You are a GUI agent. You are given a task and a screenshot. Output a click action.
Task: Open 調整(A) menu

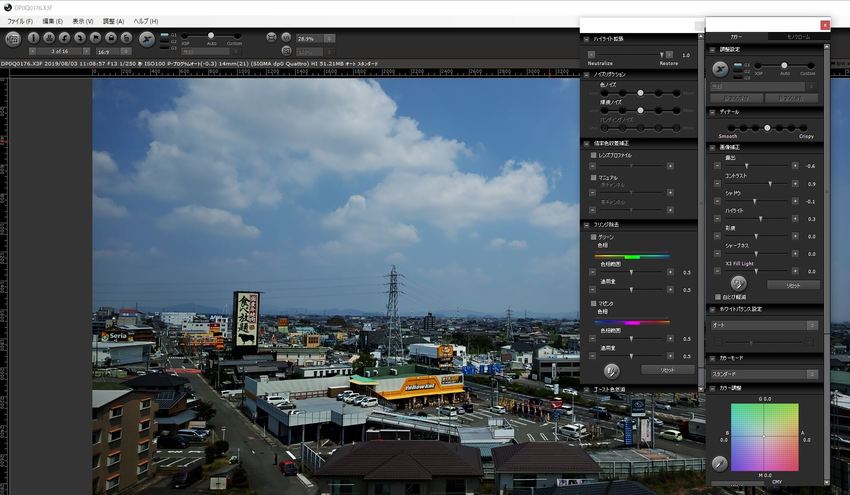(113, 21)
